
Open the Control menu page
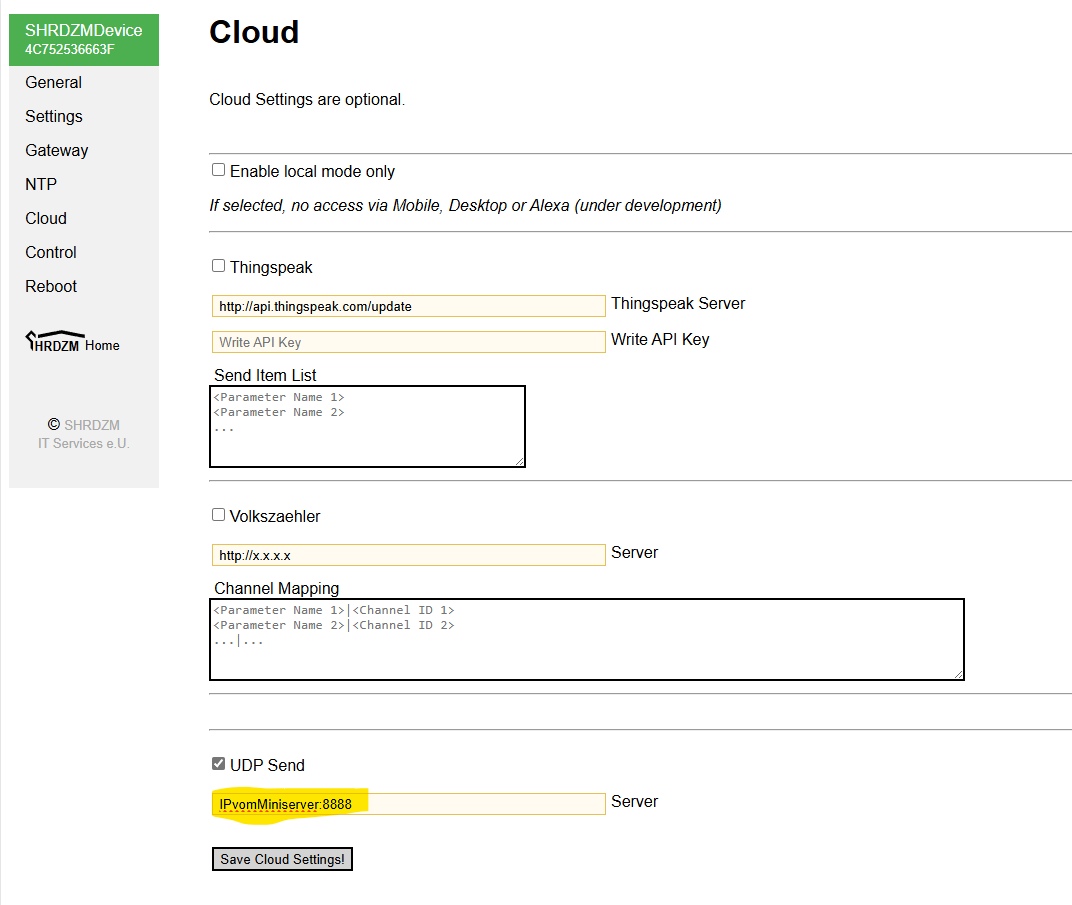pos(51,252)
